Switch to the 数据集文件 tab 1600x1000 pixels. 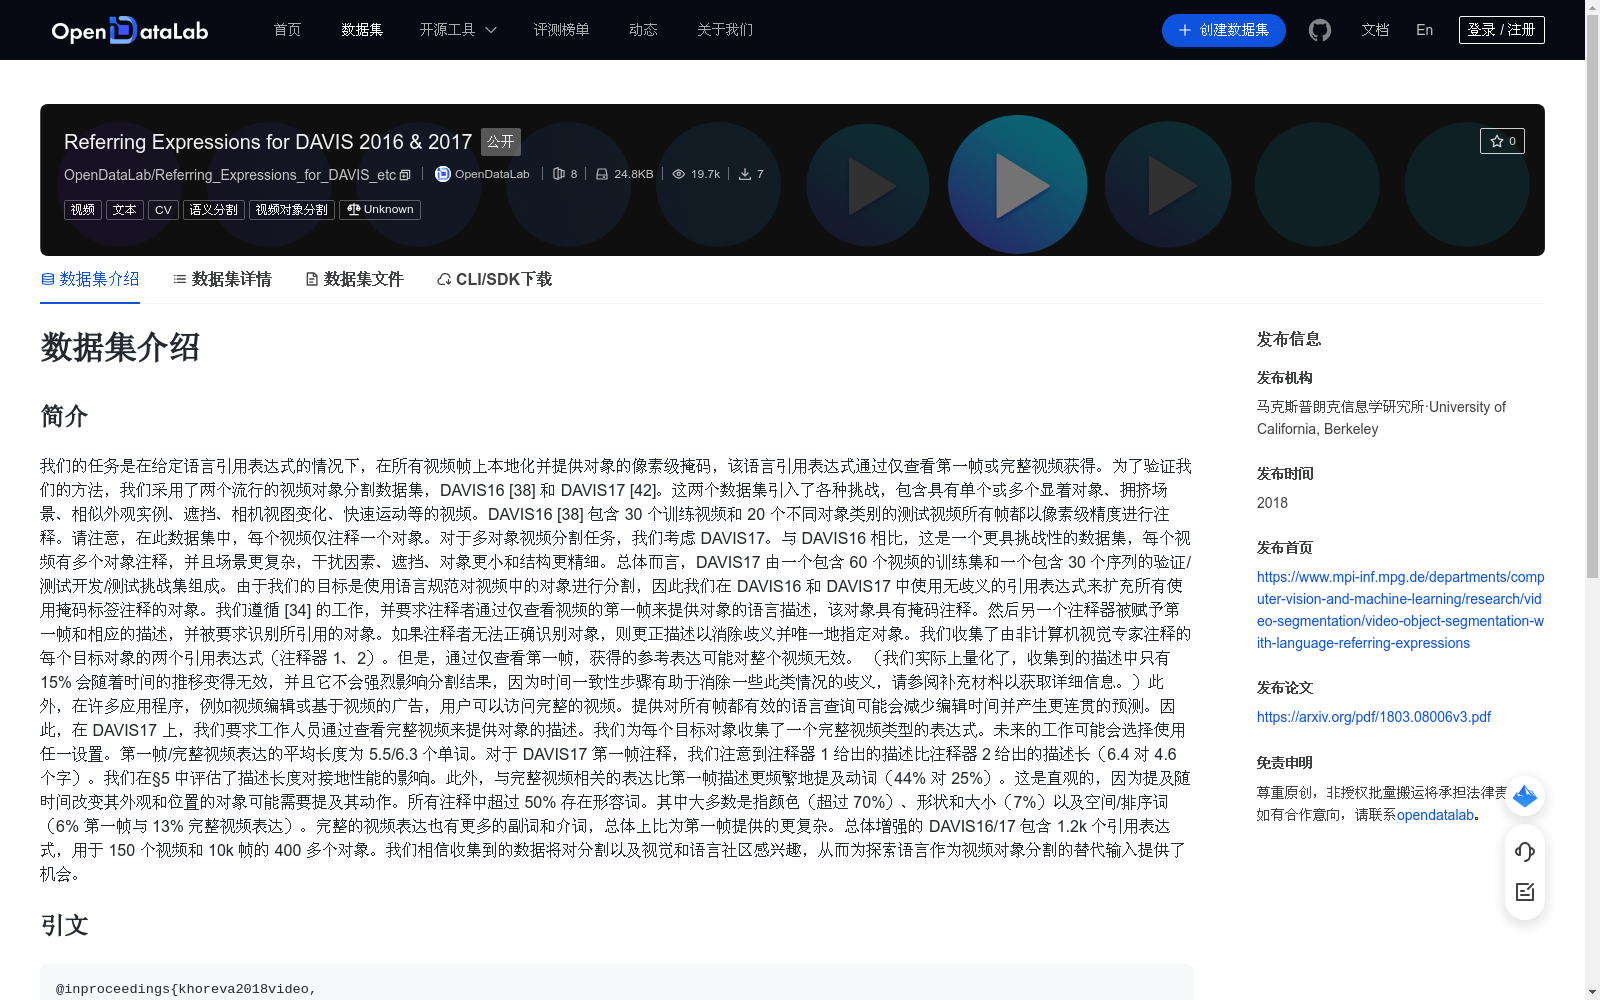pyautogui.click(x=354, y=279)
